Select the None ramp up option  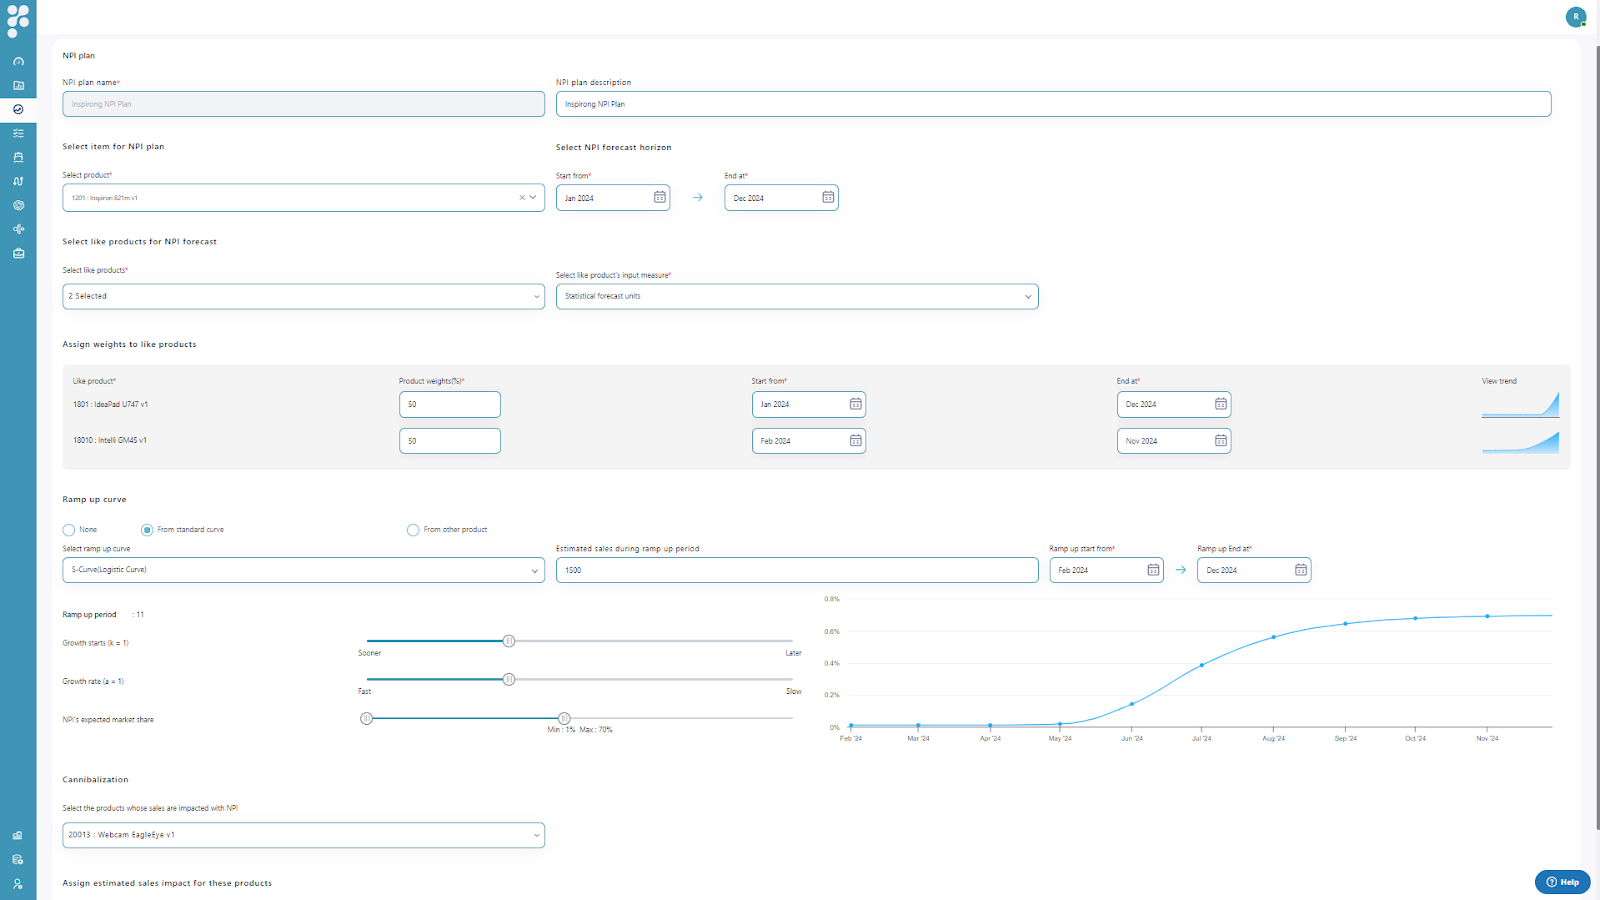click(x=69, y=530)
